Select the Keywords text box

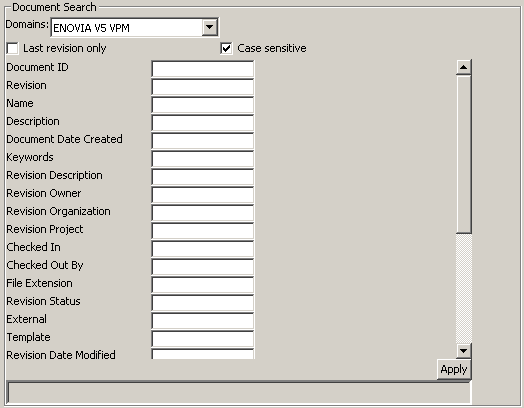point(203,159)
